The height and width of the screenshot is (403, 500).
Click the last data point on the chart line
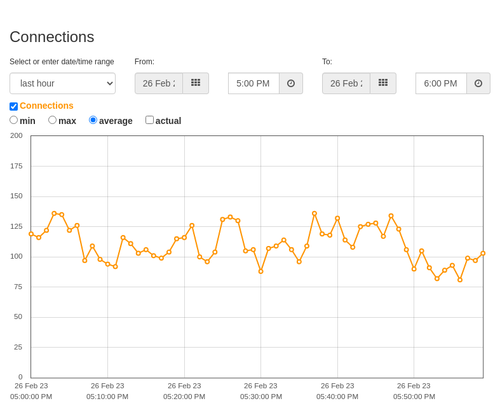click(483, 253)
